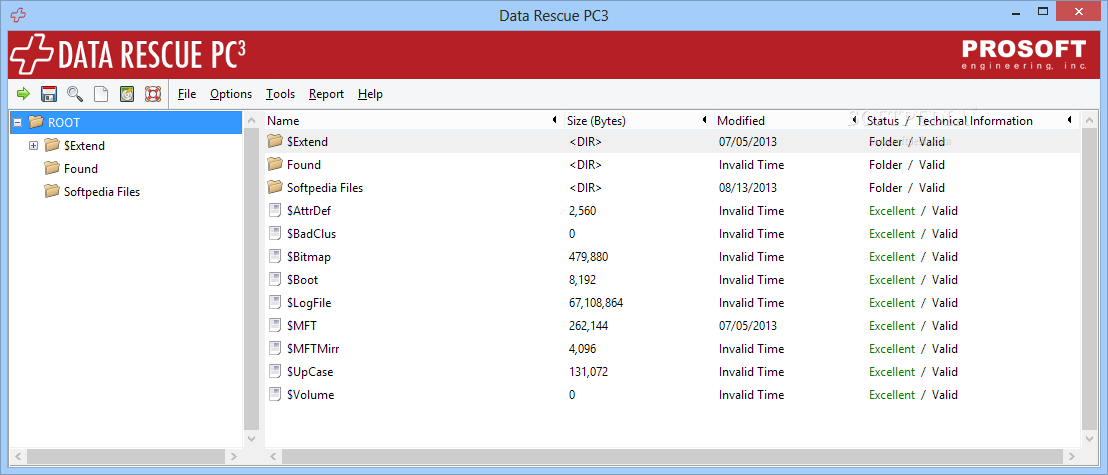Screen dimensions: 1108x475
Task: Click the lifebuoy toolbar icon
Action: (x=153, y=93)
